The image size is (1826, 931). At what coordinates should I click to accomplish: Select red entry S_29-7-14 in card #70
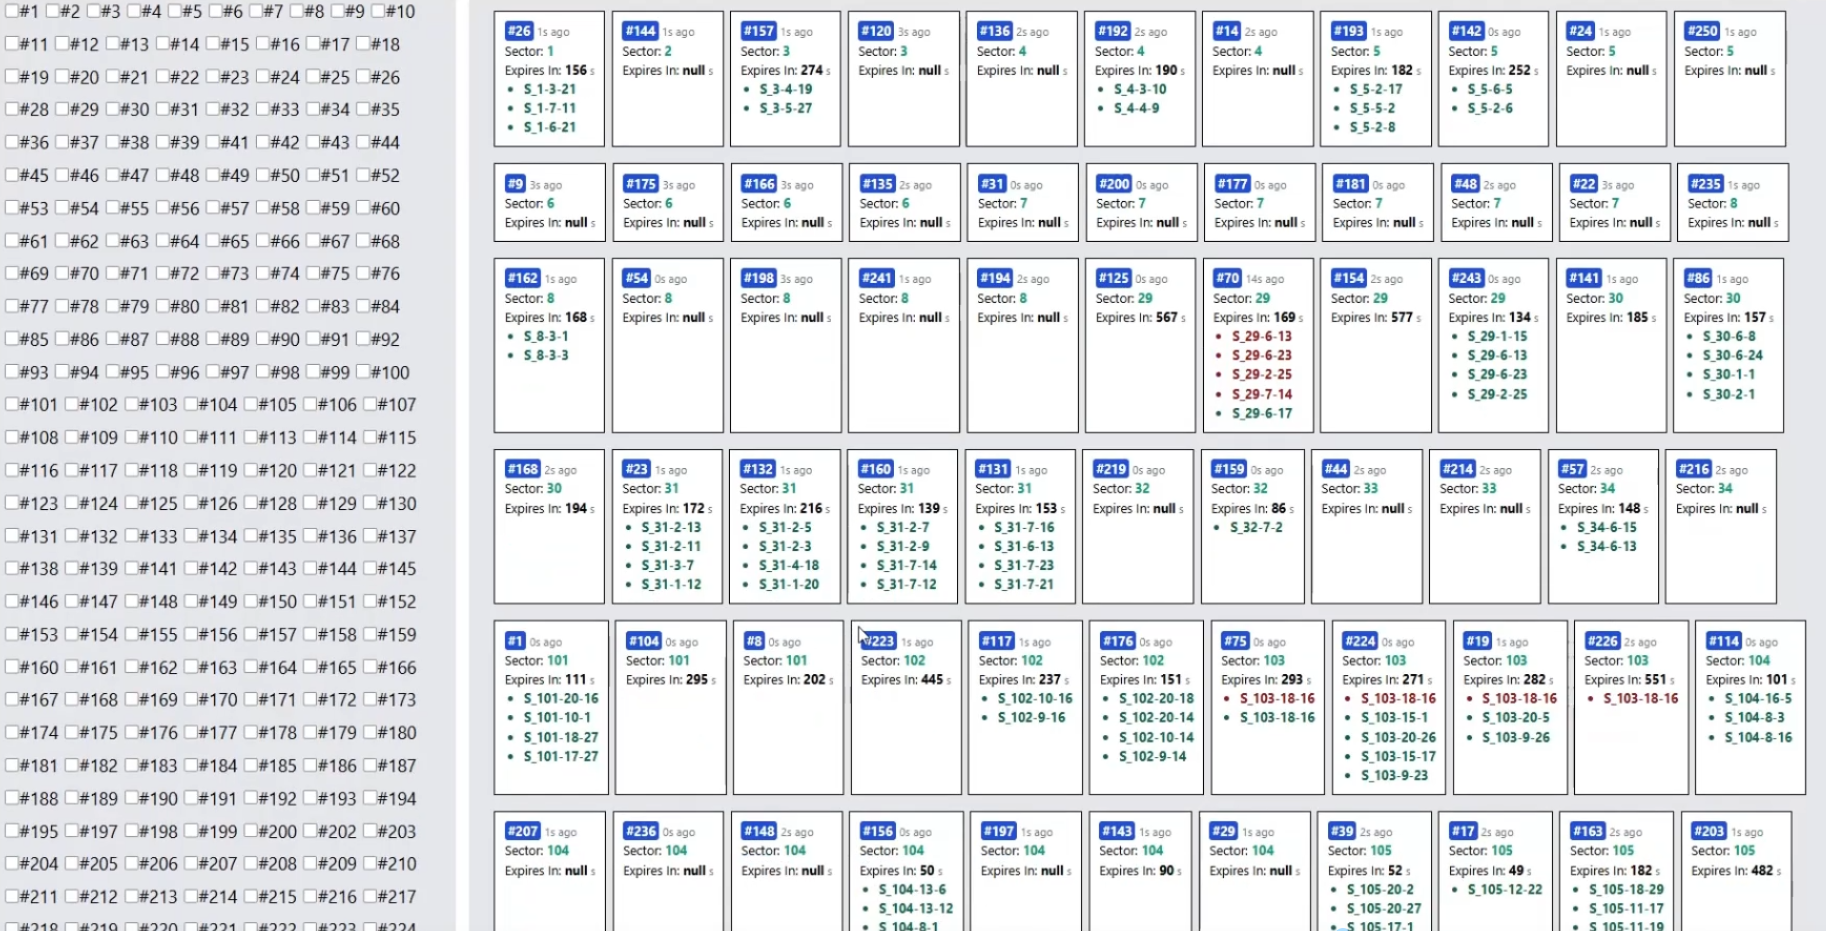point(1262,394)
